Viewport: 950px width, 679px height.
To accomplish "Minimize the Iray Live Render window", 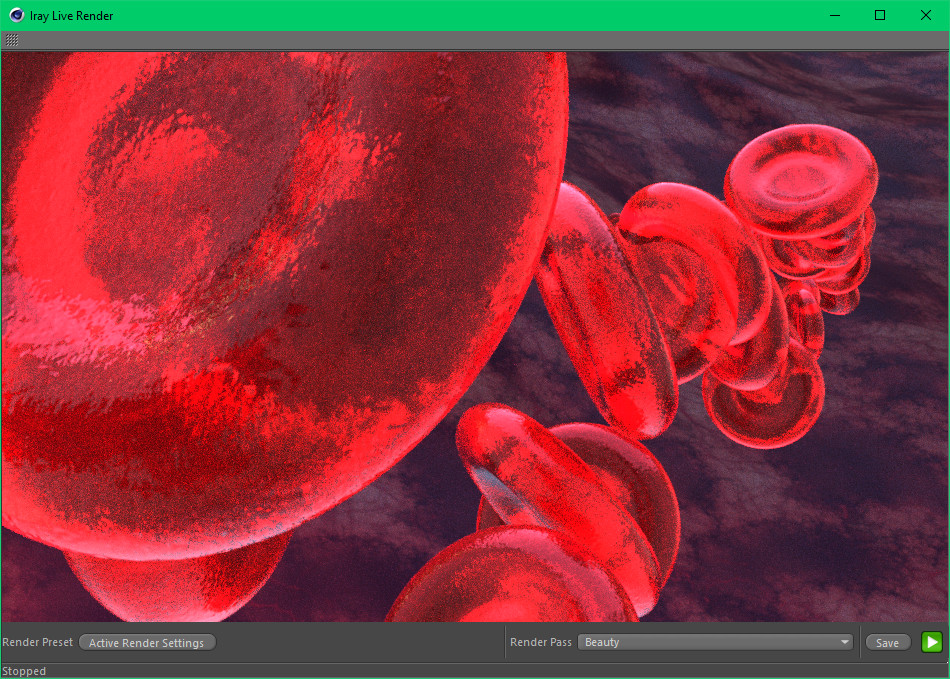I will [x=835, y=15].
